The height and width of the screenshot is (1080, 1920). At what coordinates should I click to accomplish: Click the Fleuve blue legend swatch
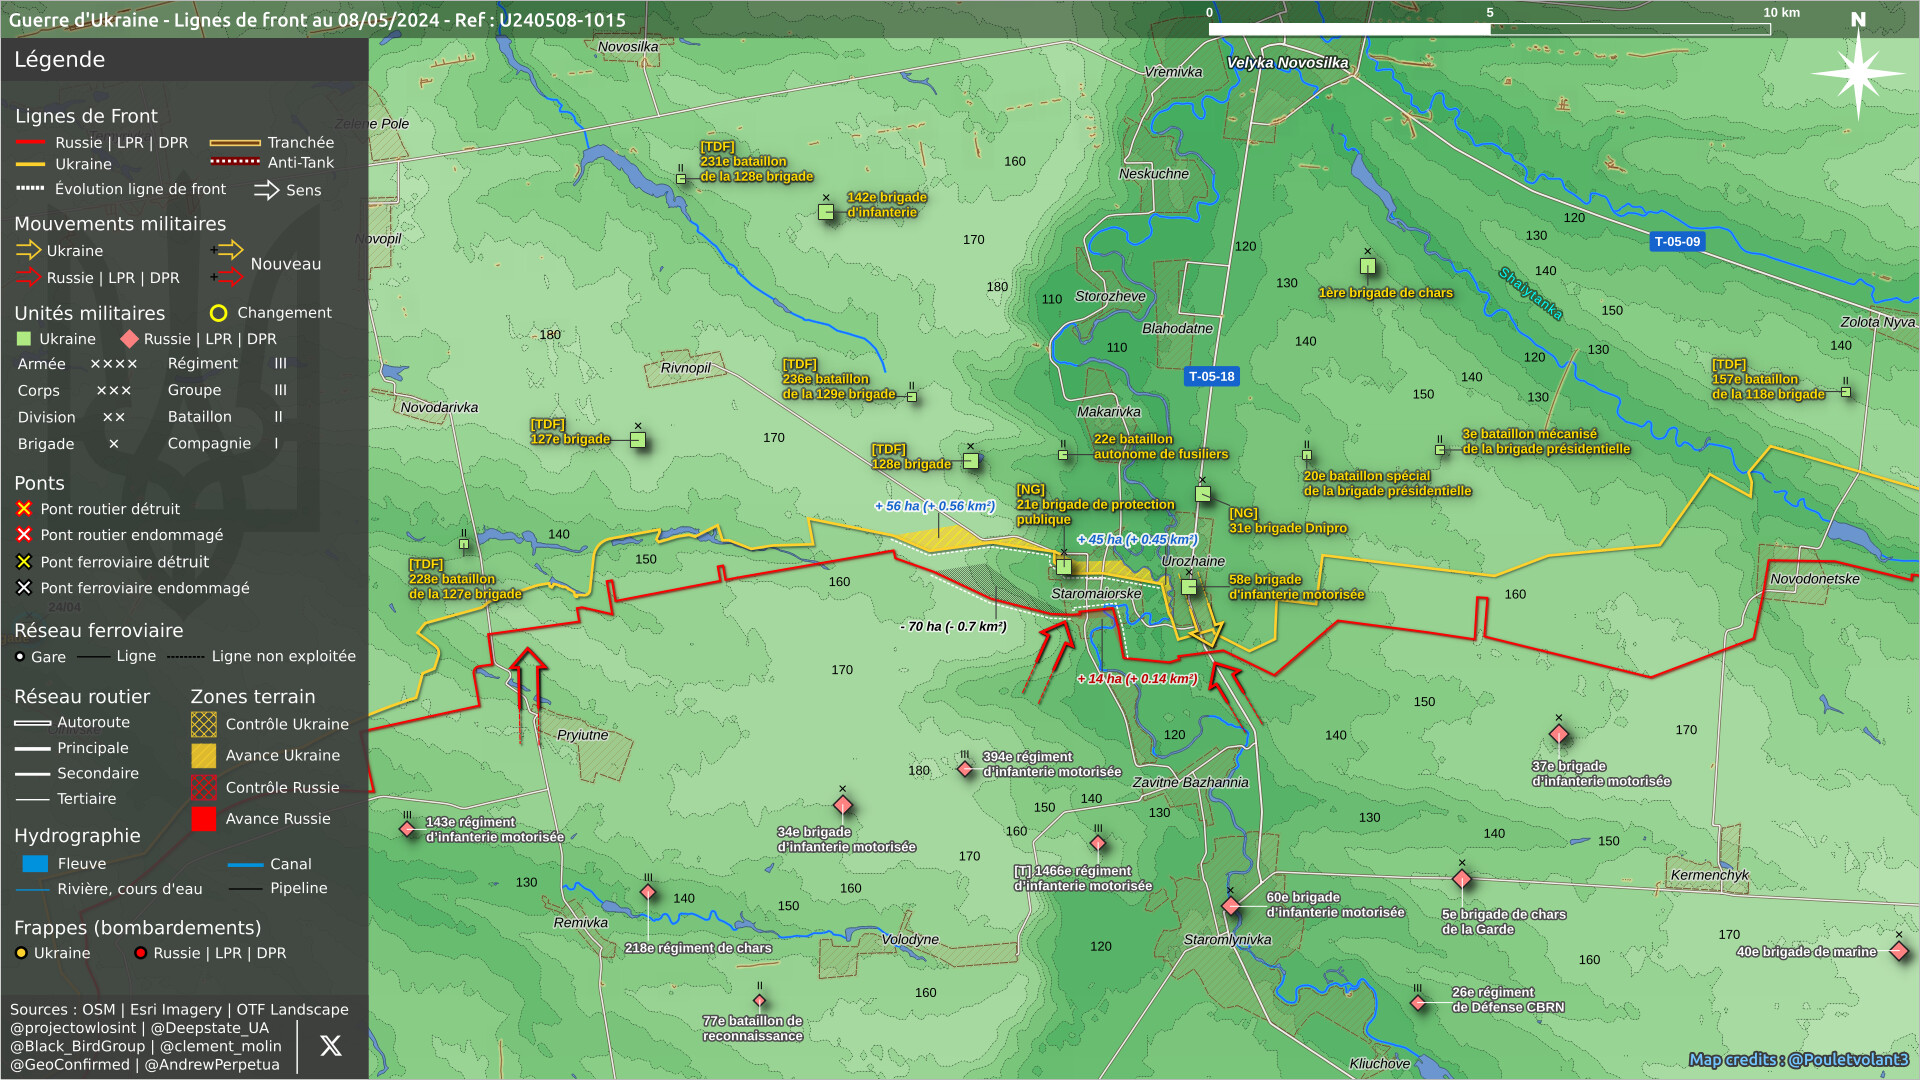tap(35, 864)
